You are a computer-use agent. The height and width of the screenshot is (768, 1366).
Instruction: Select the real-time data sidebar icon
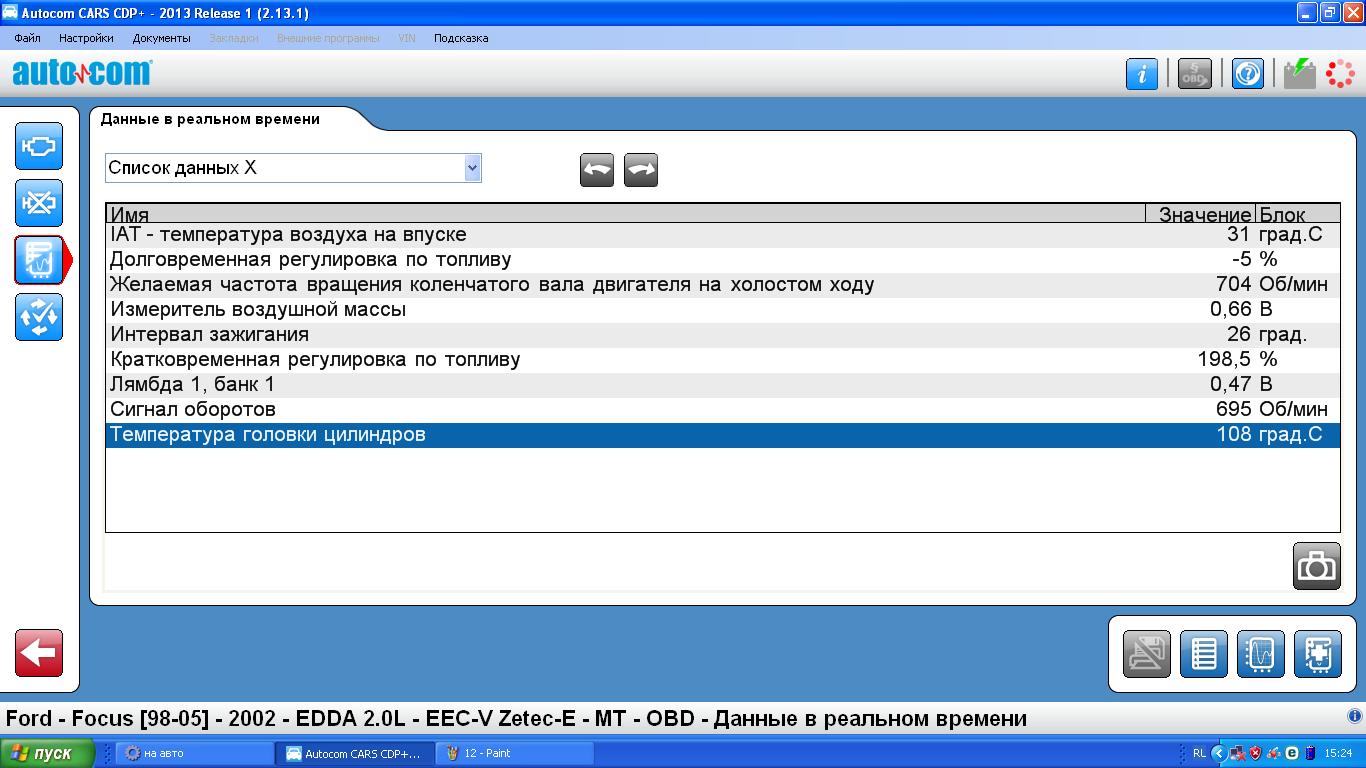[x=39, y=261]
